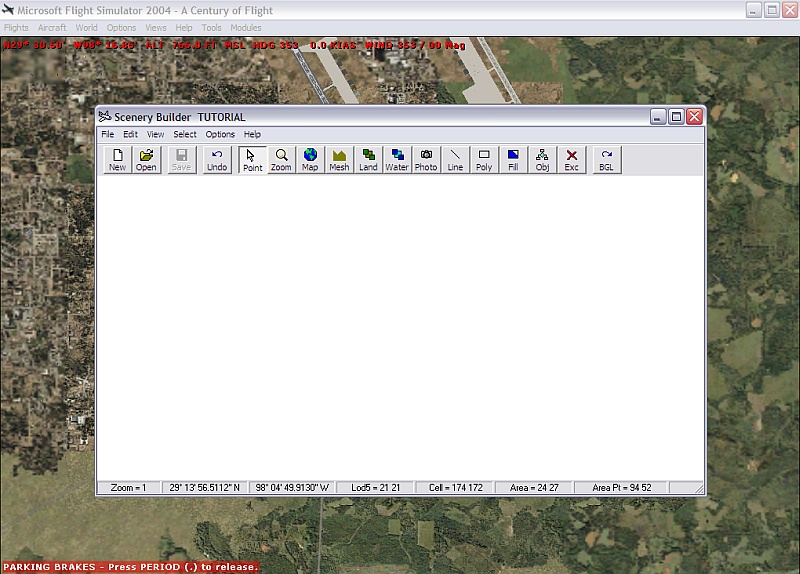Open Flight Simulator World menu

[86, 28]
